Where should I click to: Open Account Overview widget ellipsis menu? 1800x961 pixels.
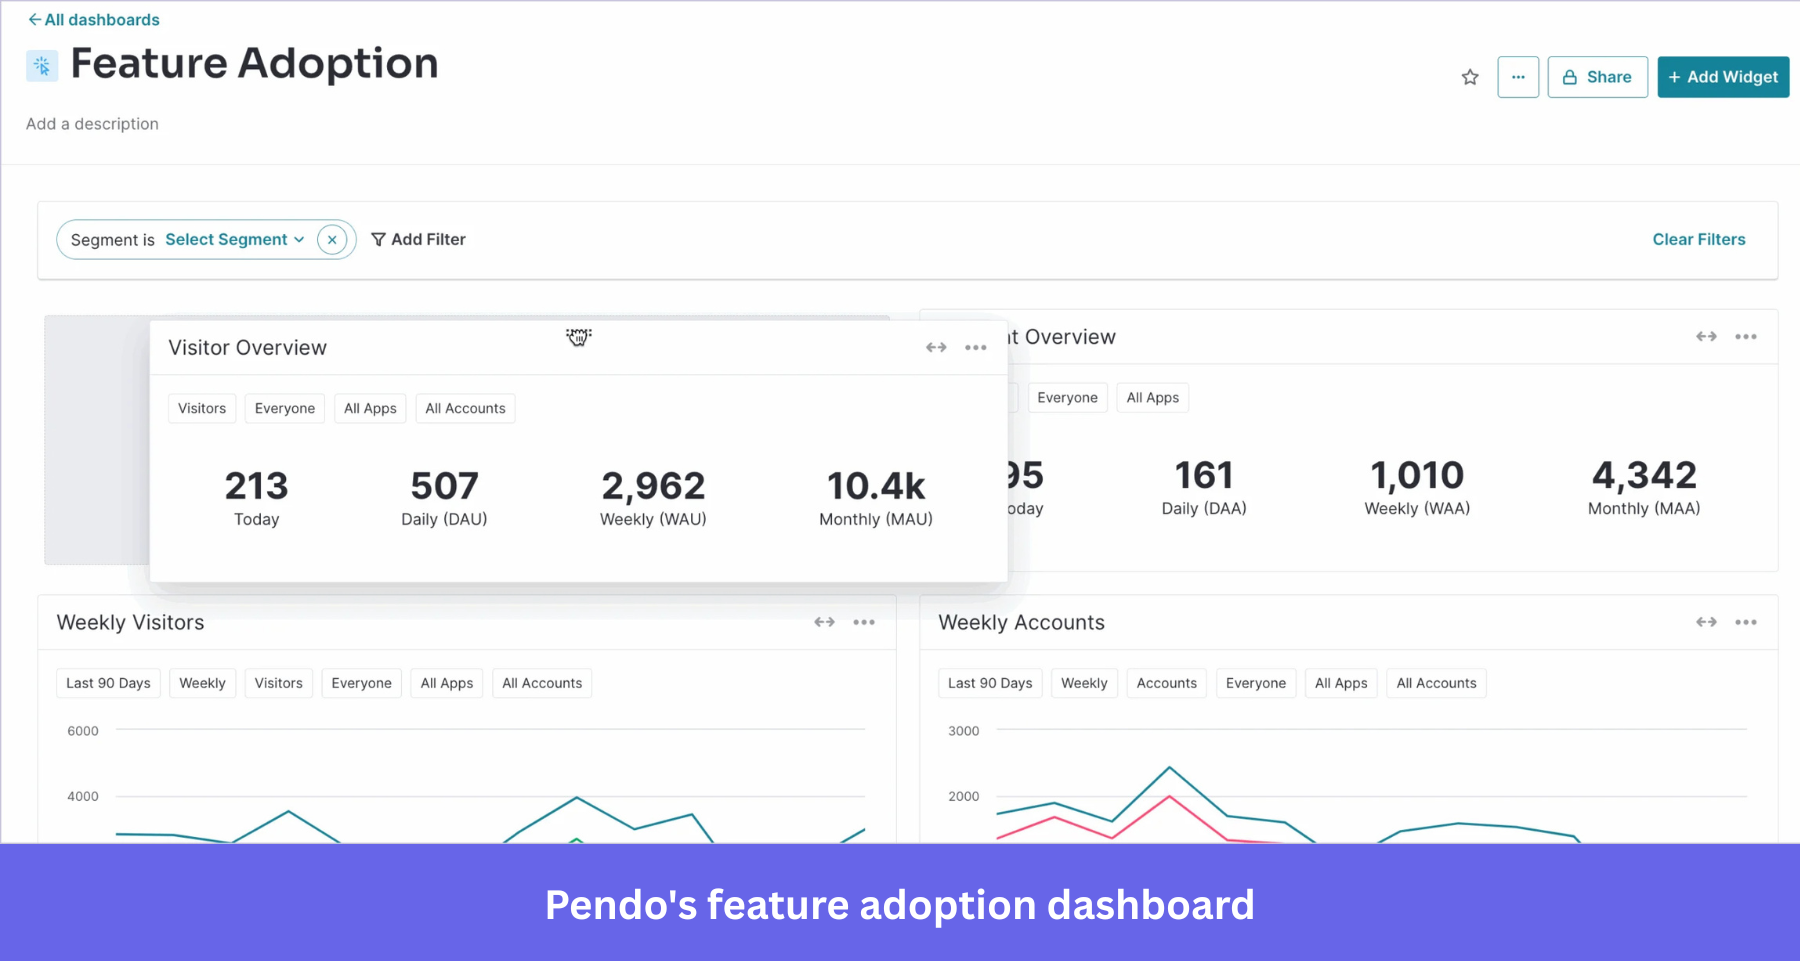1745,337
